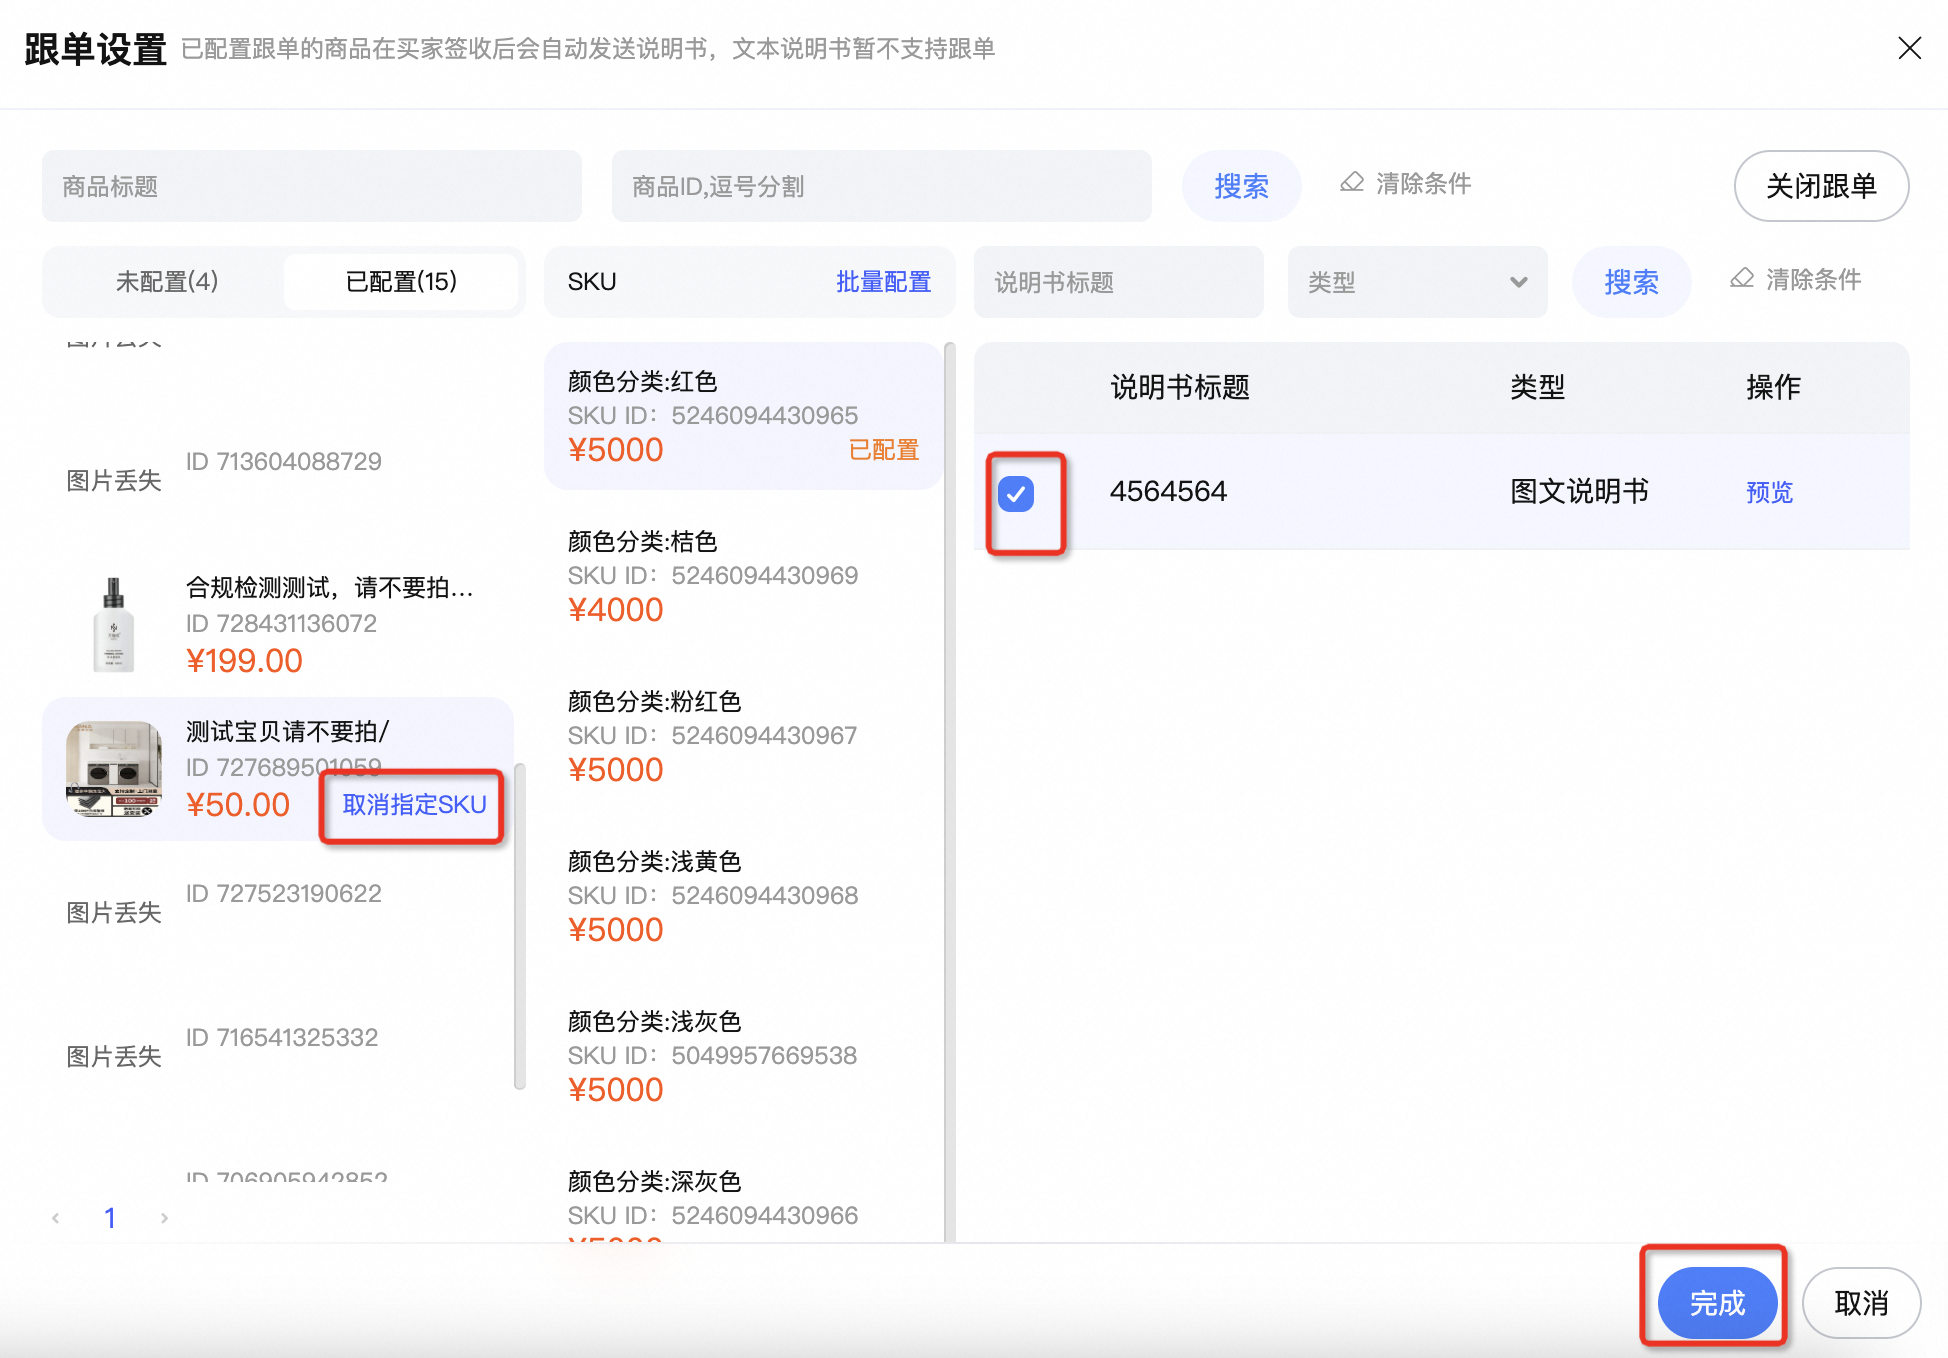Click SKU ID 5246094430969 text
1948x1358 pixels.
[x=713, y=575]
